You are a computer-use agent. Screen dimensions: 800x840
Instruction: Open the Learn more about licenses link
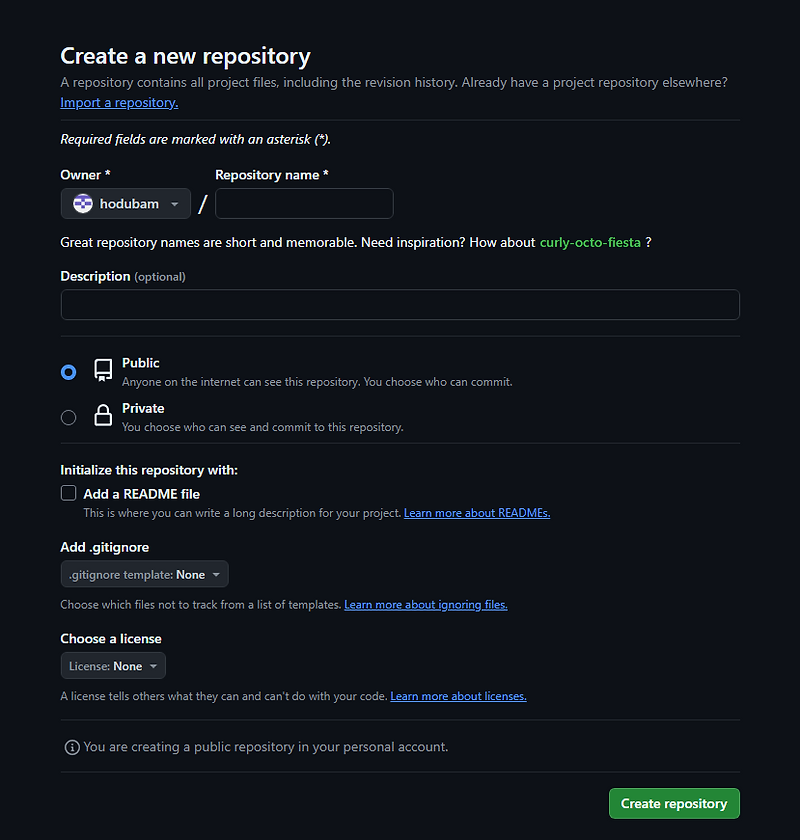pos(458,696)
